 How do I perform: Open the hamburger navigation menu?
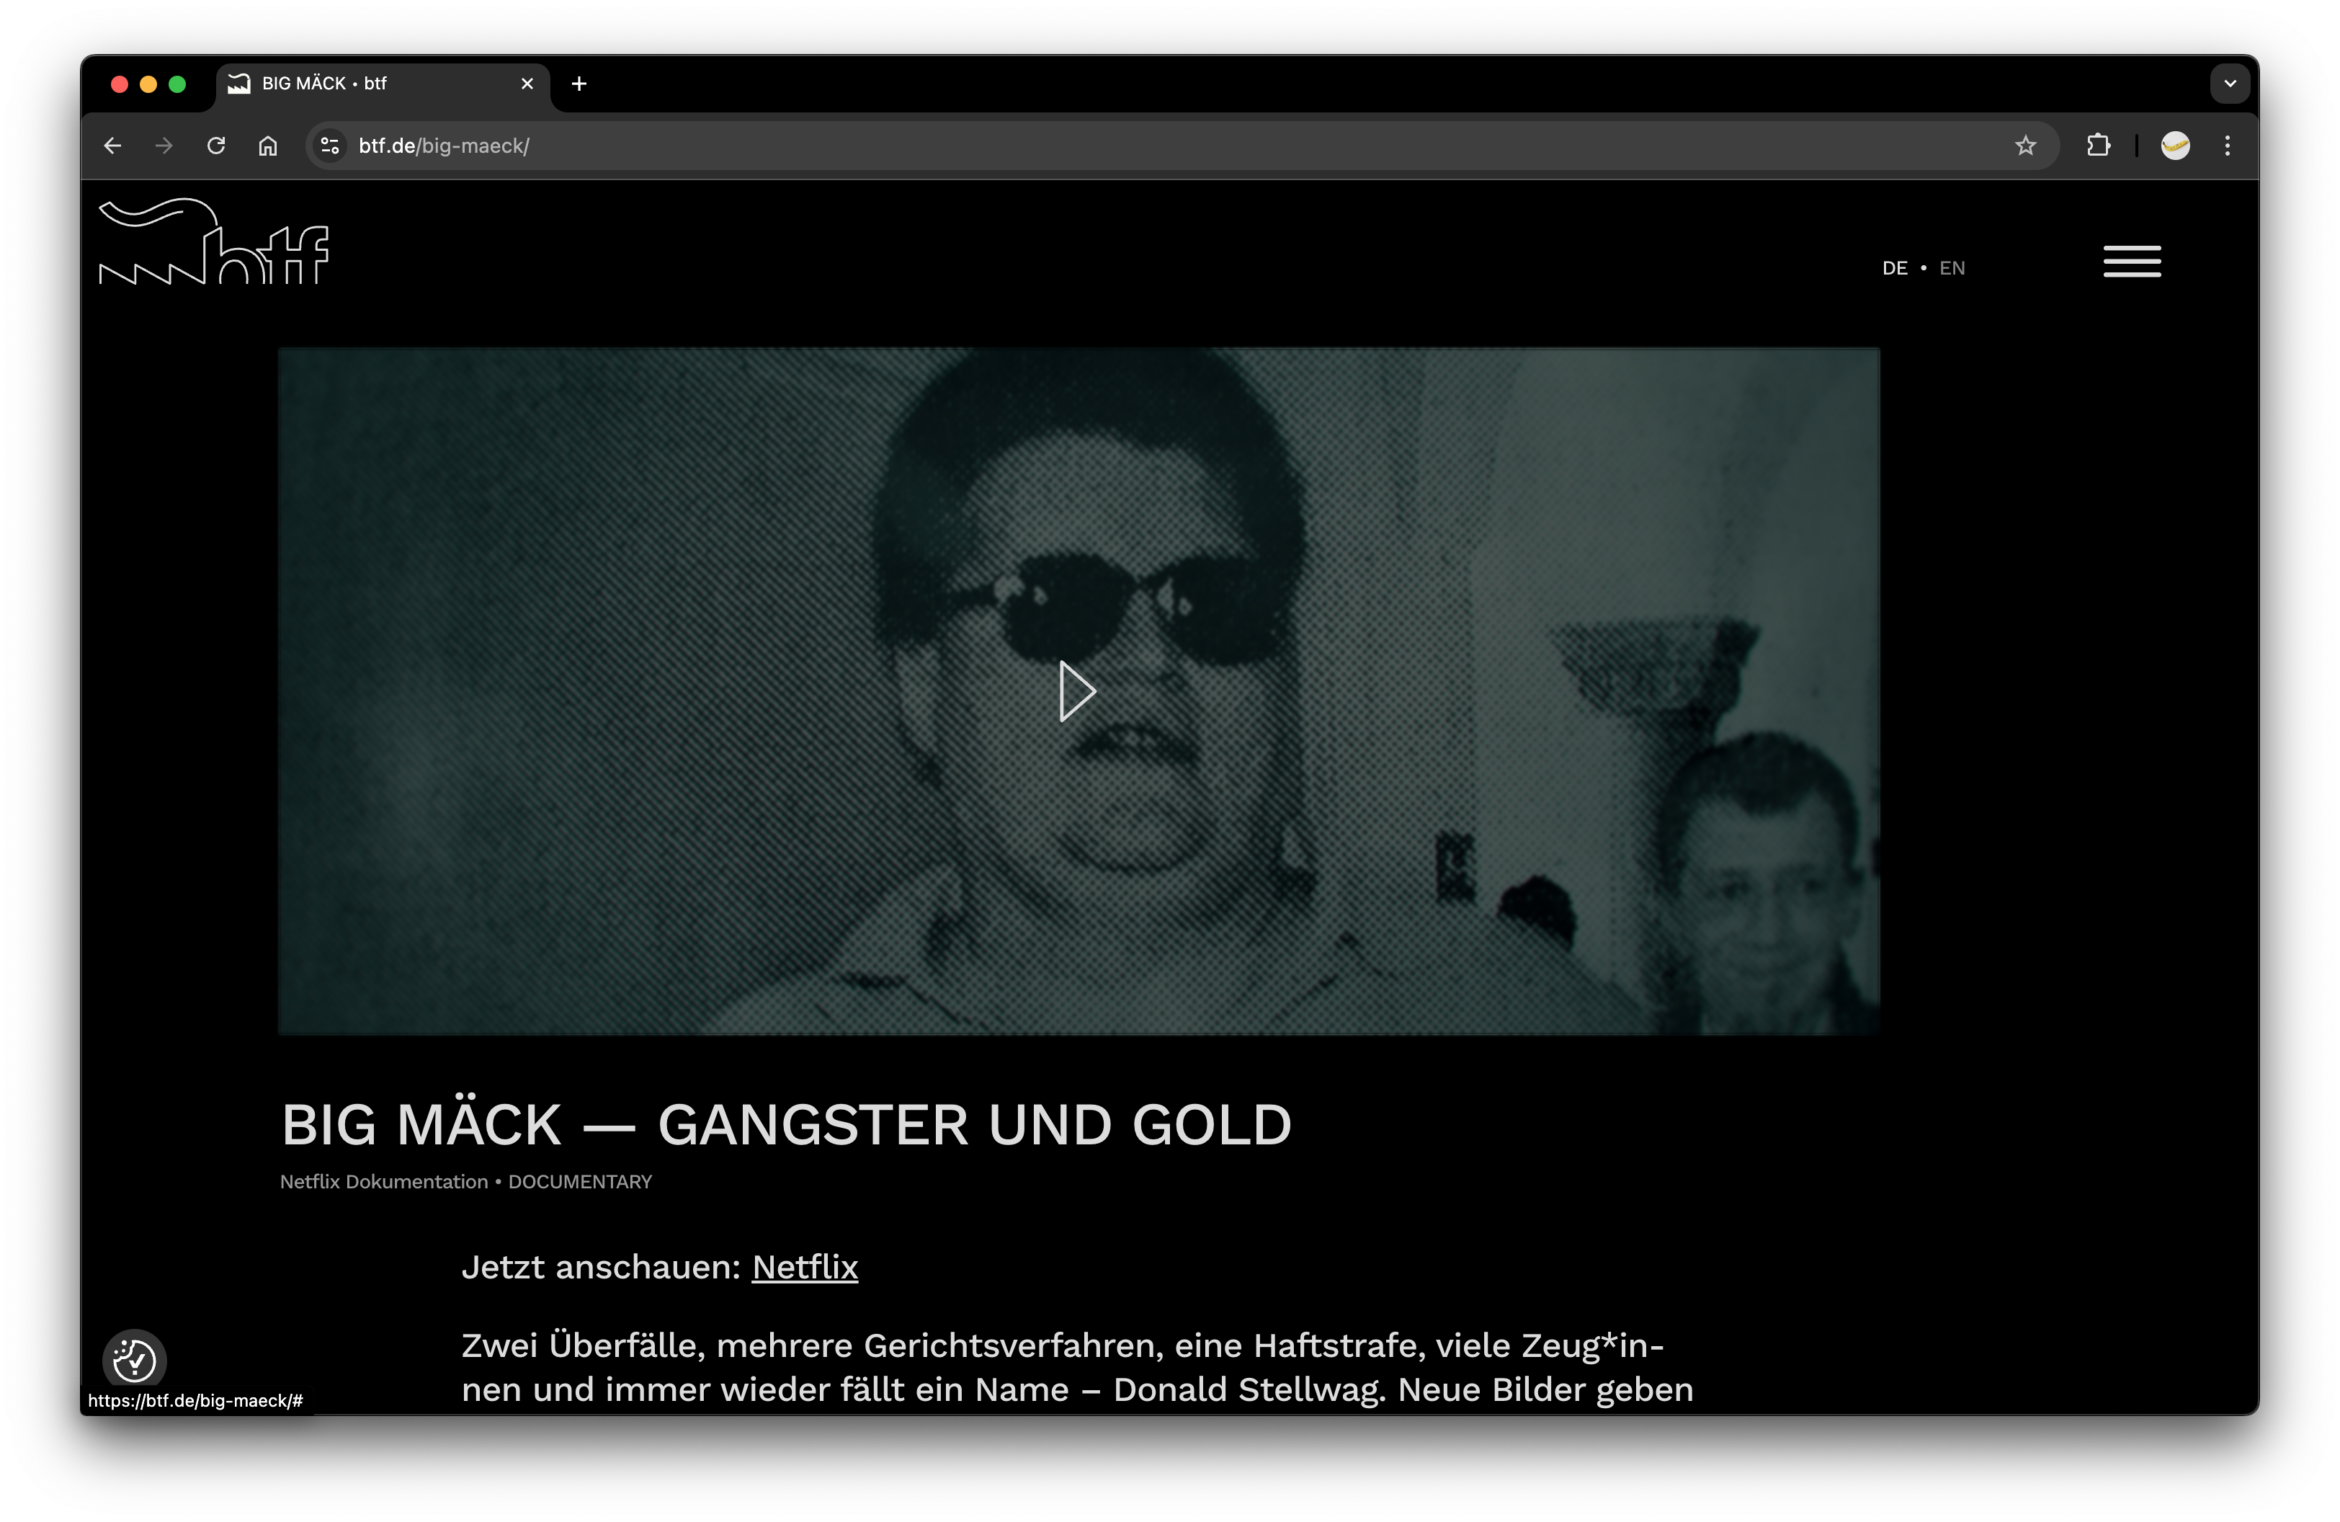coord(2131,262)
